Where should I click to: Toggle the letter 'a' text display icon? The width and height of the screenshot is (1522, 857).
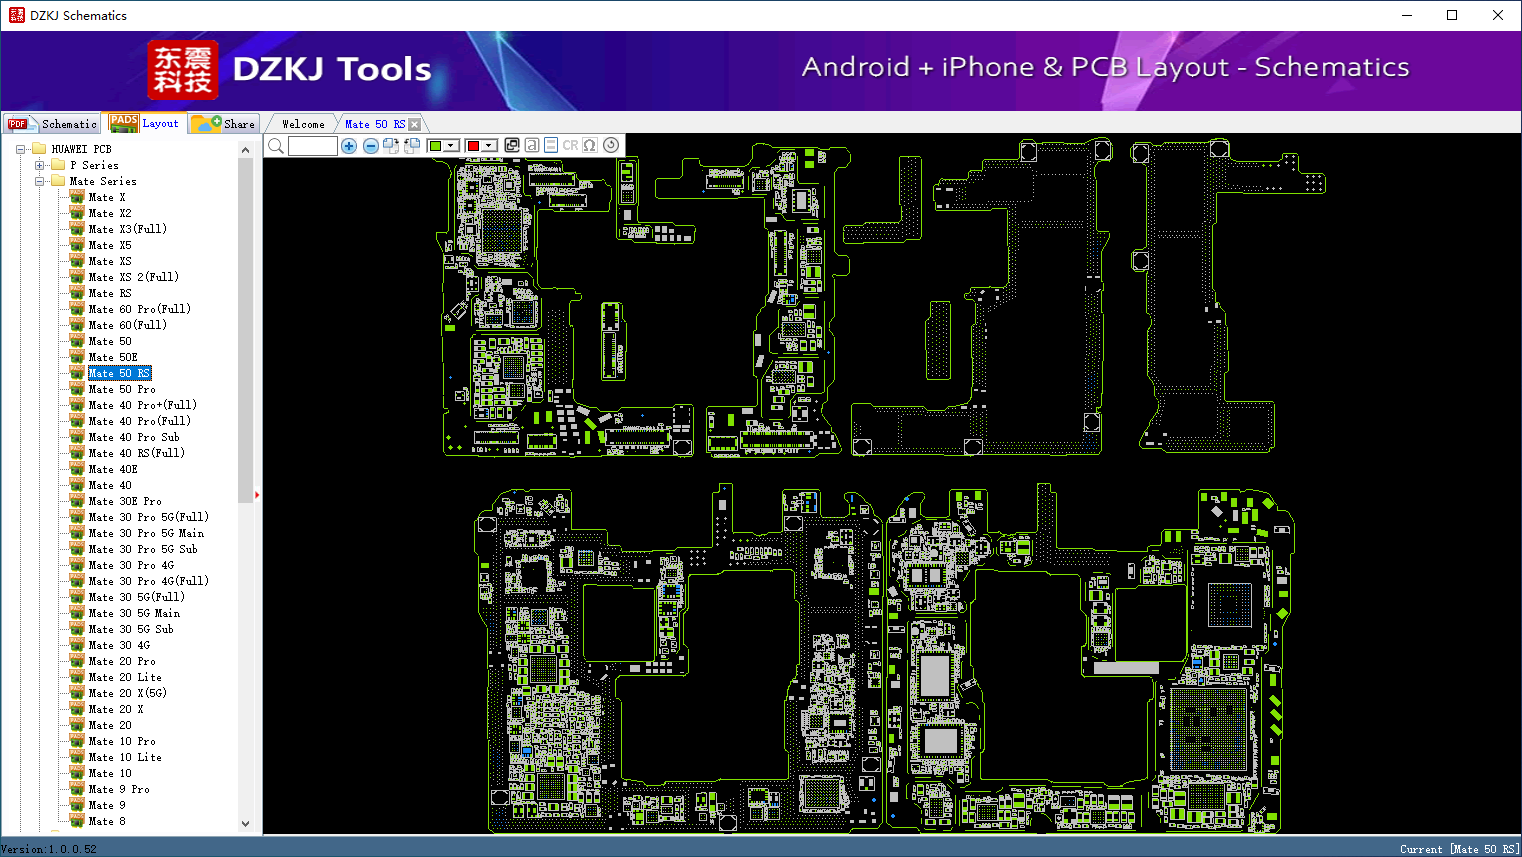tap(532, 145)
